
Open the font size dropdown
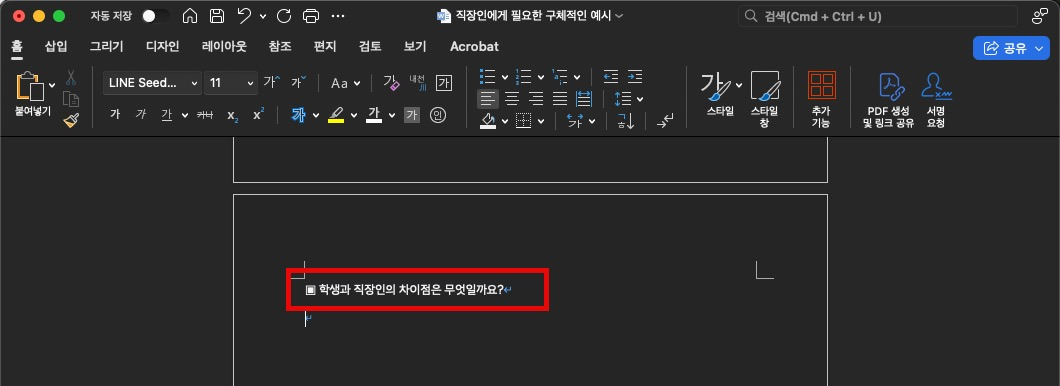231,82
